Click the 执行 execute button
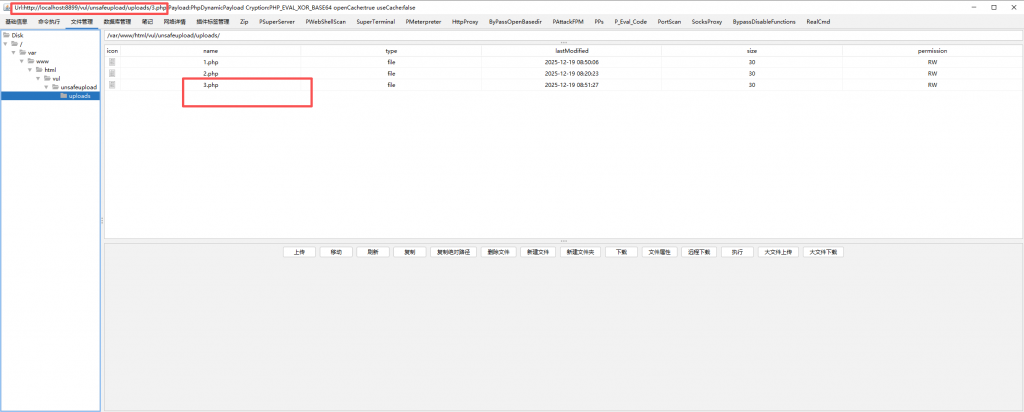The width and height of the screenshot is (1024, 412). click(x=737, y=252)
